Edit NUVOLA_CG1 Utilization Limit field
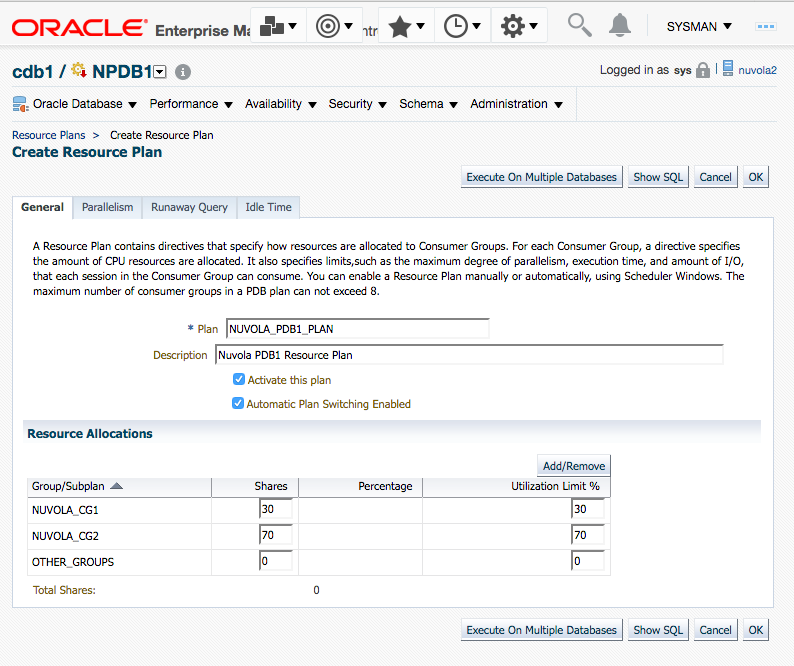 [587, 509]
